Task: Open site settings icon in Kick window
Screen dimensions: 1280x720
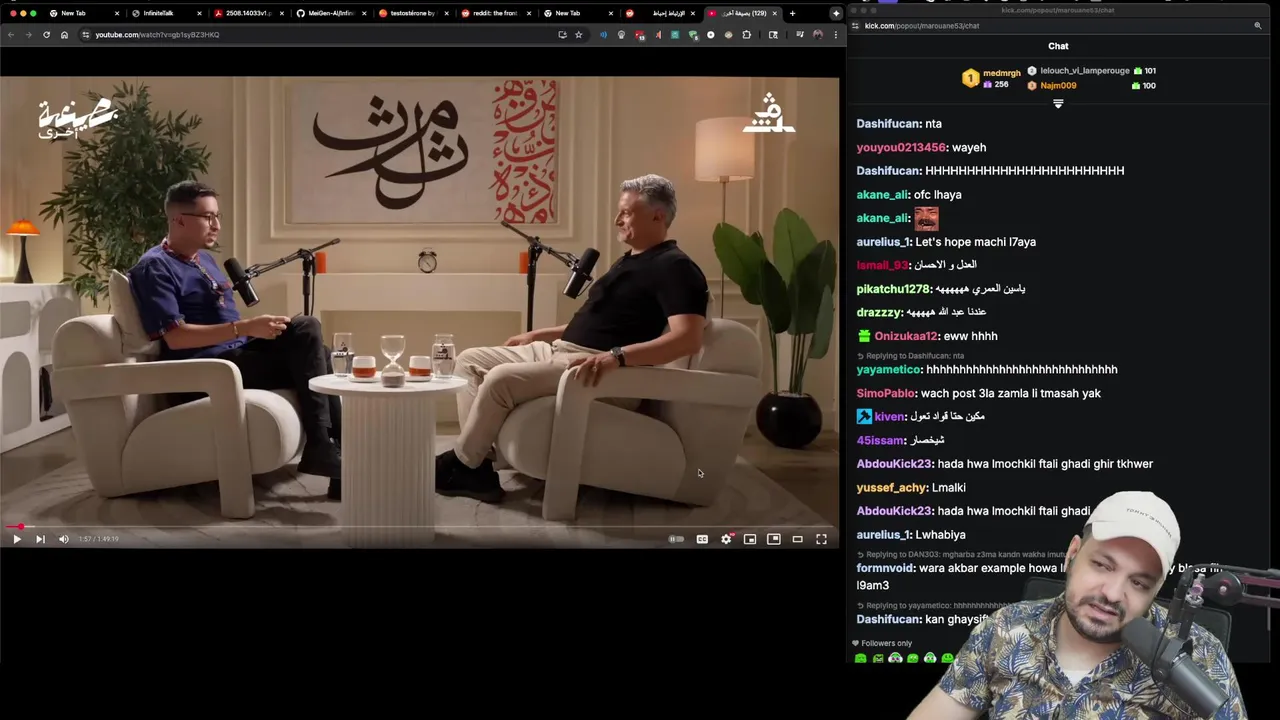Action: point(857,26)
